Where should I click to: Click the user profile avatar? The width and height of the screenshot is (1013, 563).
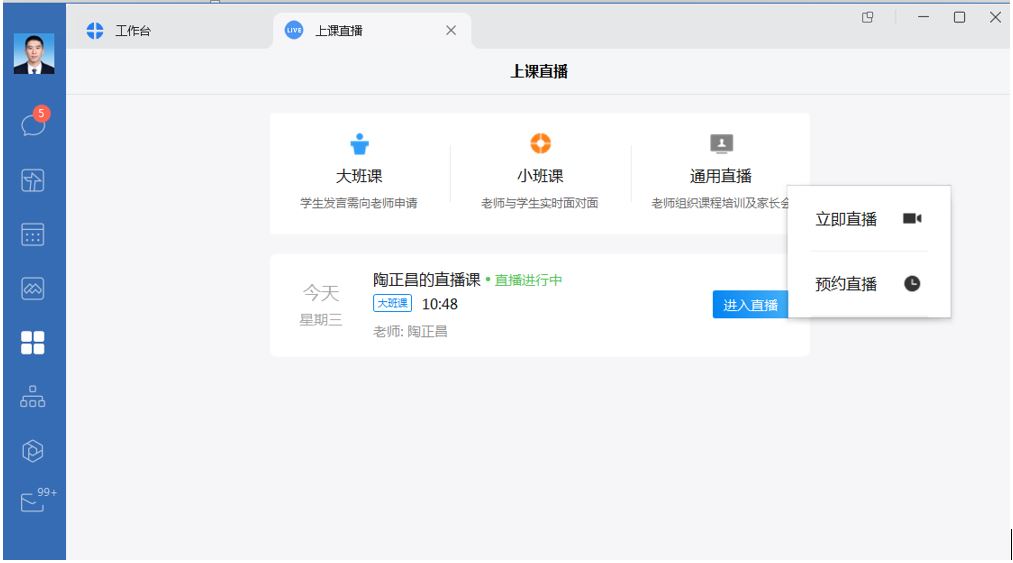(33, 54)
